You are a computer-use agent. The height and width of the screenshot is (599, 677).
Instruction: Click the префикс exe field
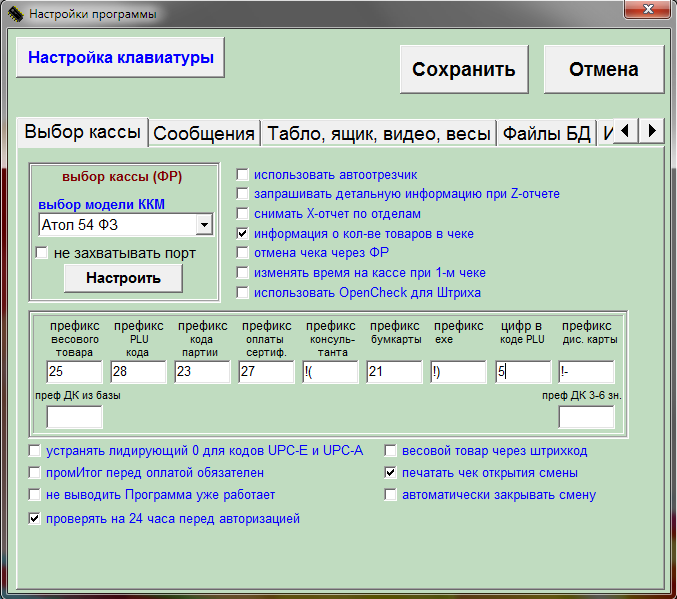[x=458, y=371]
